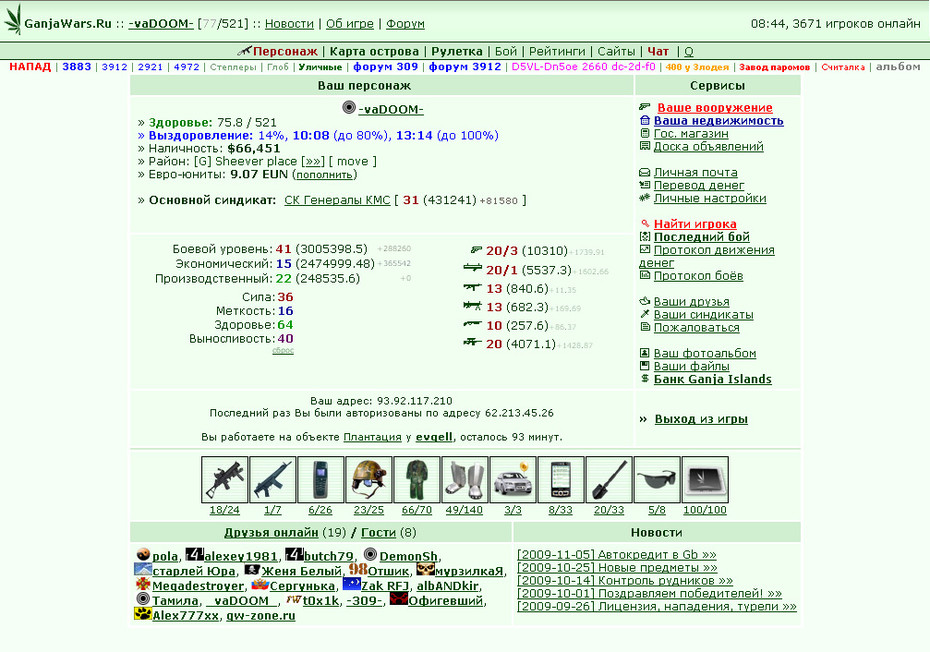Open Перевод денег link

click(x=699, y=185)
